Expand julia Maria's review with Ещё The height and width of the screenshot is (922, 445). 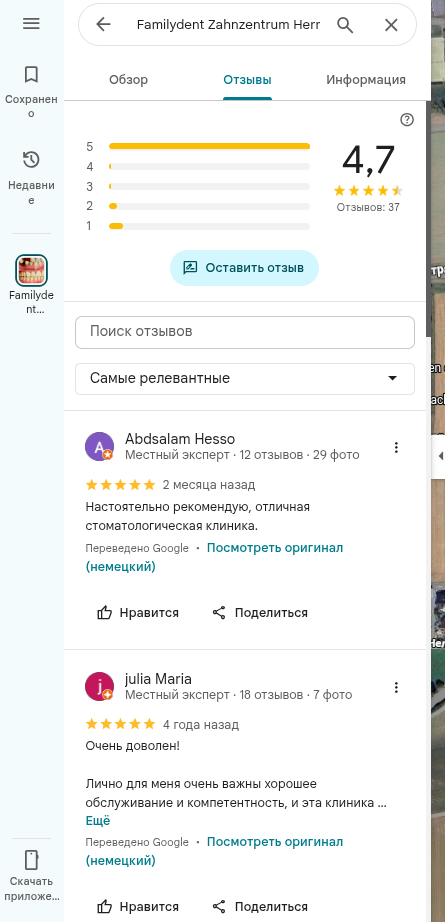(98, 821)
